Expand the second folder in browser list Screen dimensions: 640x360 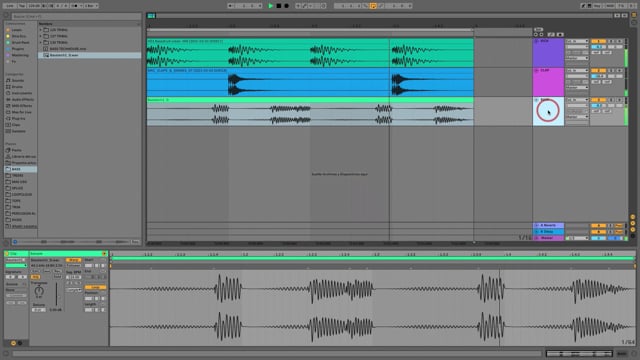pyautogui.click(x=41, y=36)
